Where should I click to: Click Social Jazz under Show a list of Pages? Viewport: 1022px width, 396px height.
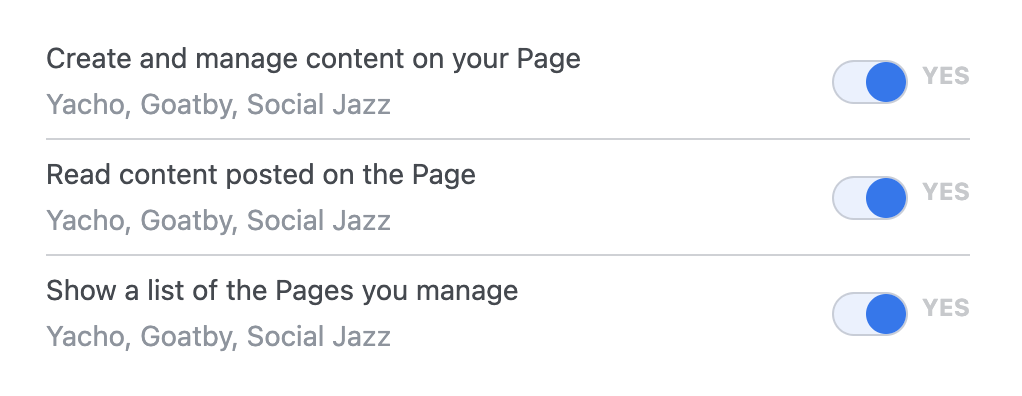pyautogui.click(x=319, y=337)
